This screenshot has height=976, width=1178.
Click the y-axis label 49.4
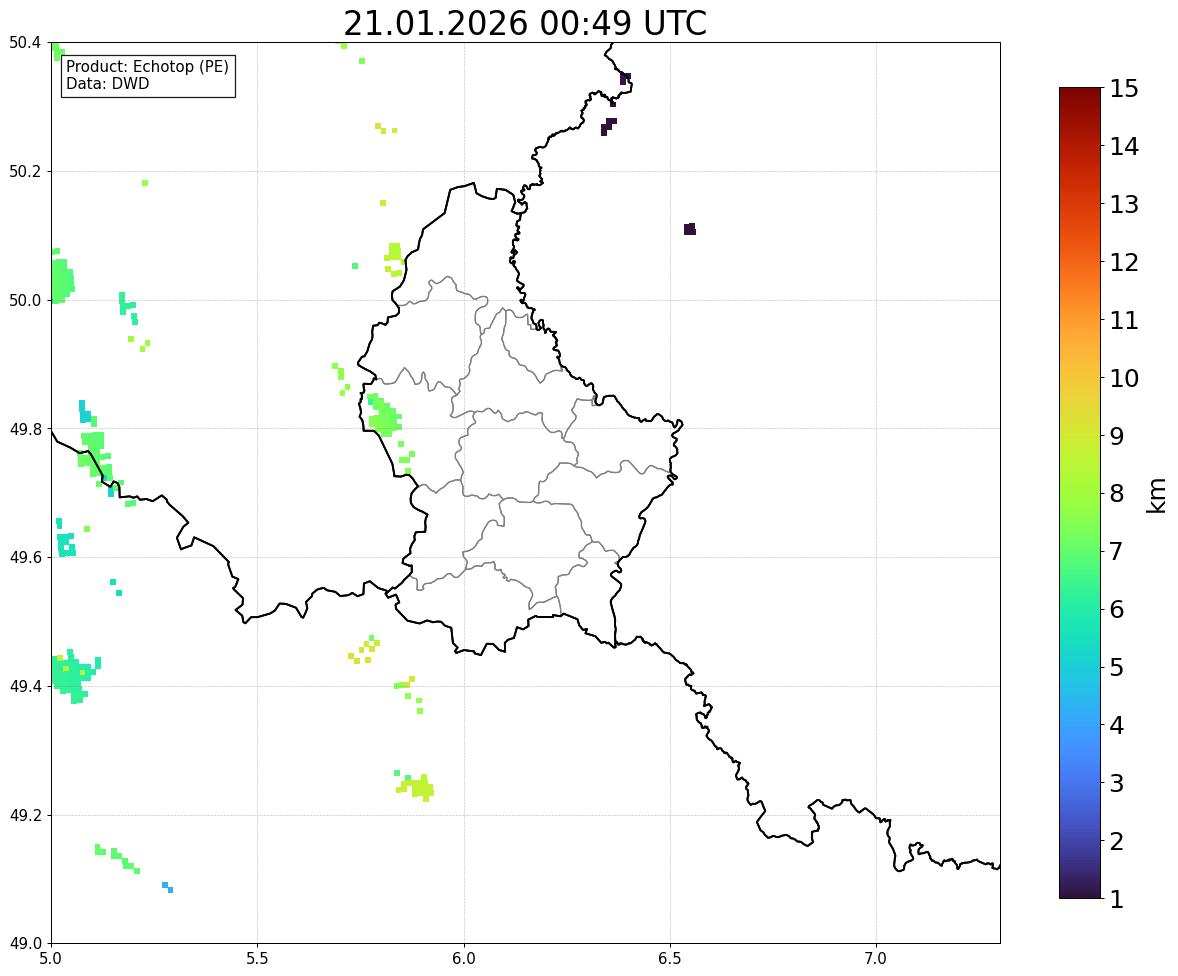(x=25, y=687)
